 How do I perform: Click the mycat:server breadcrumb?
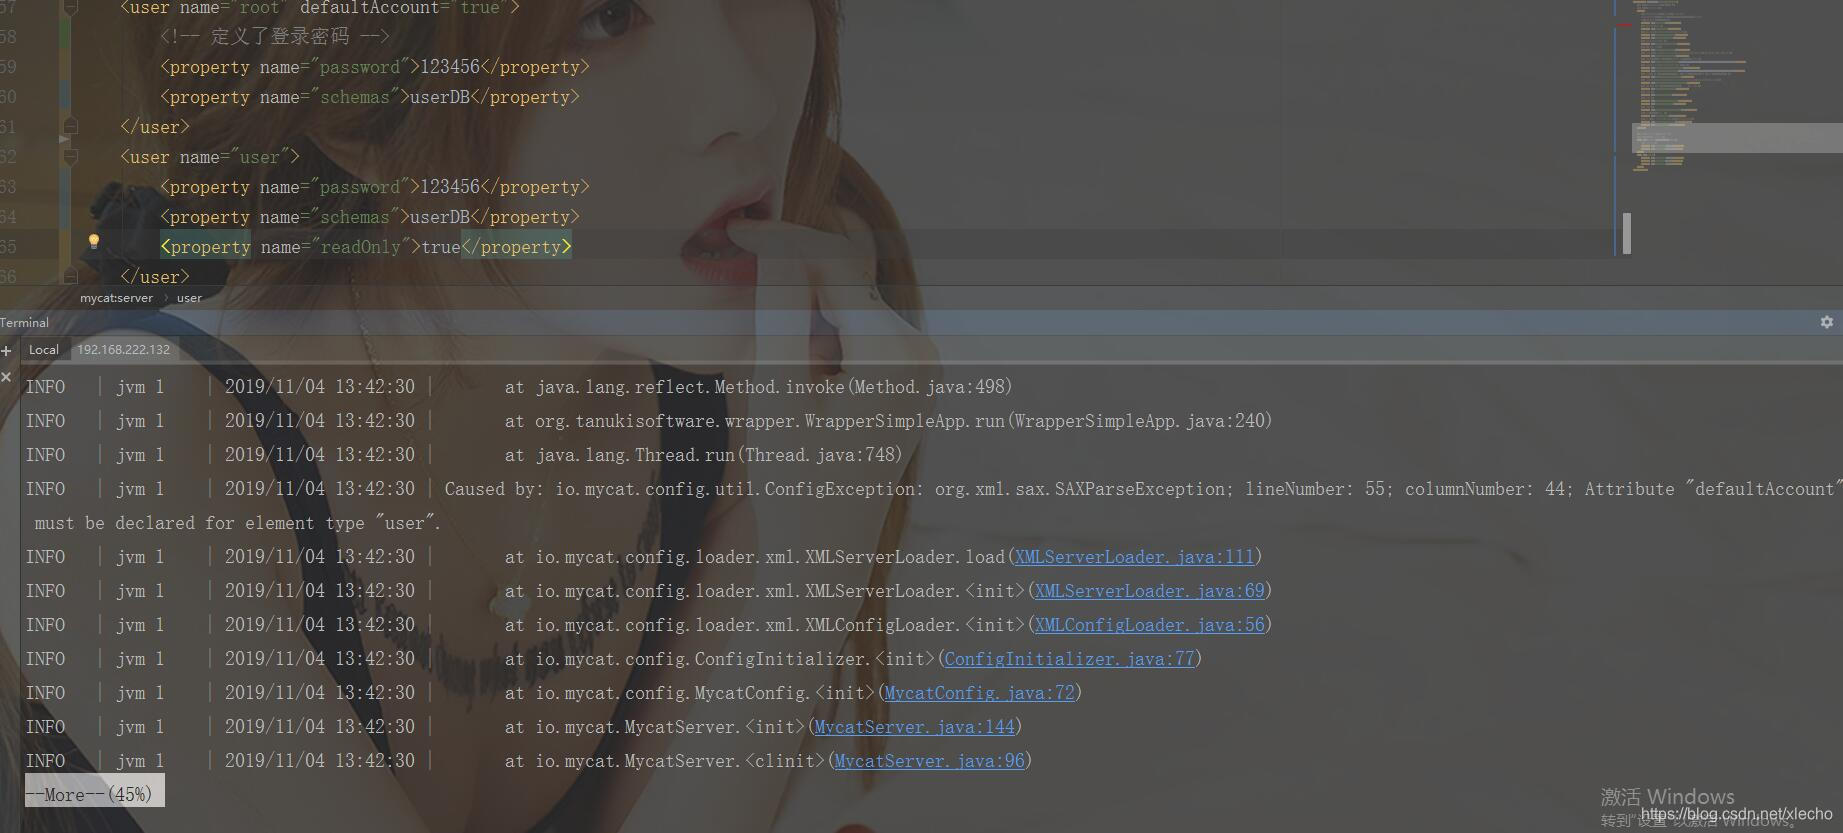point(117,298)
